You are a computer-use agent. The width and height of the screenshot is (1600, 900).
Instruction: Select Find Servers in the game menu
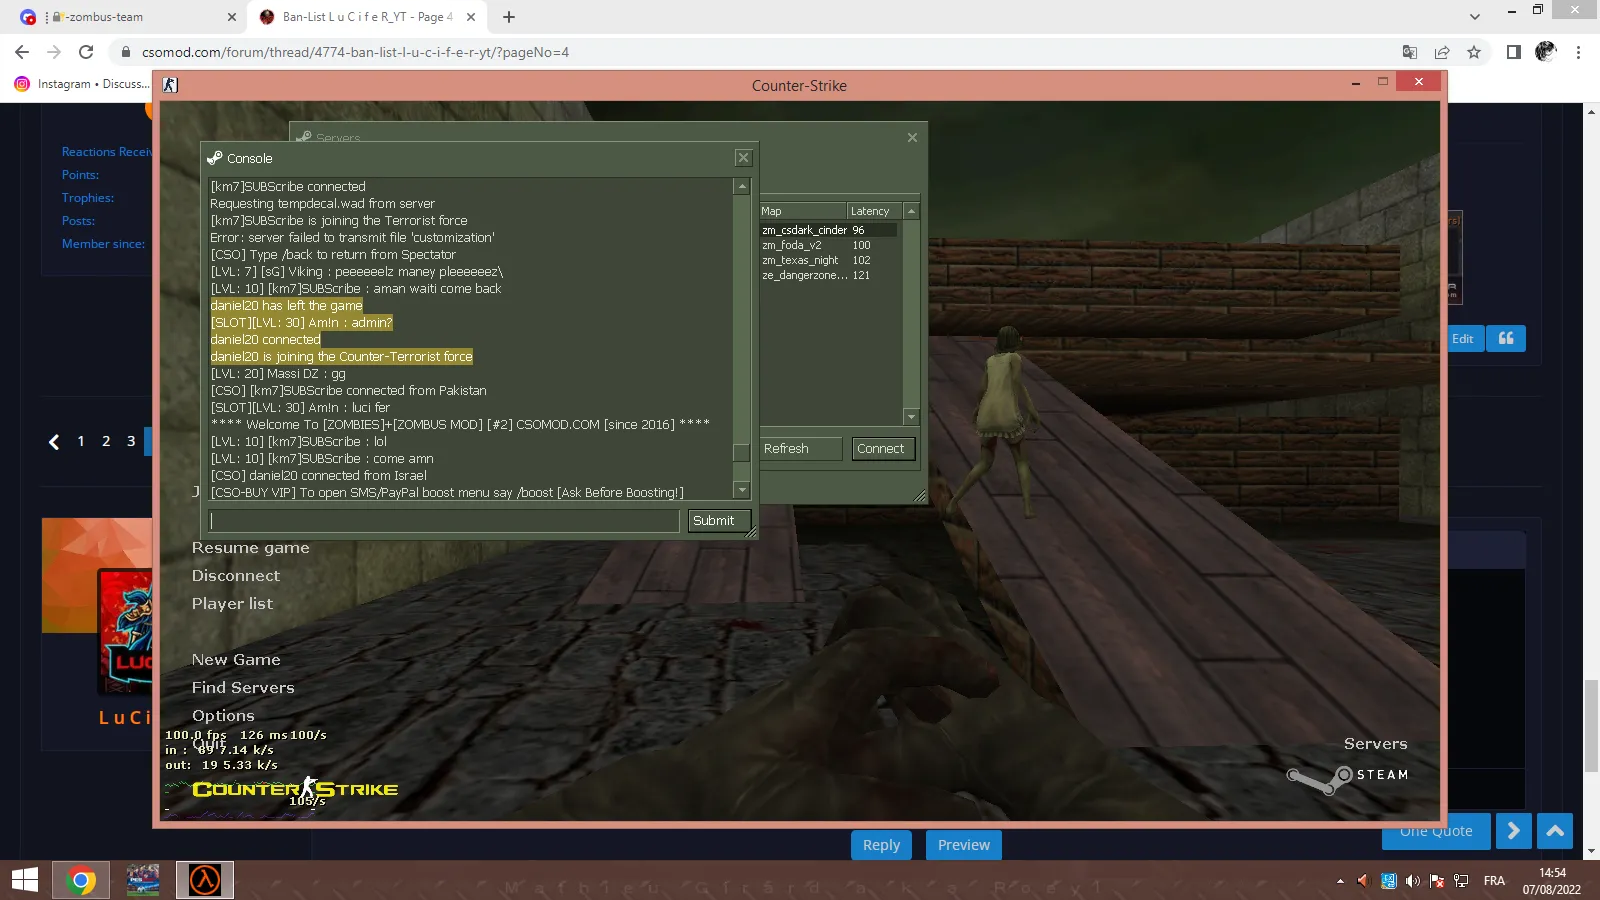click(x=243, y=688)
